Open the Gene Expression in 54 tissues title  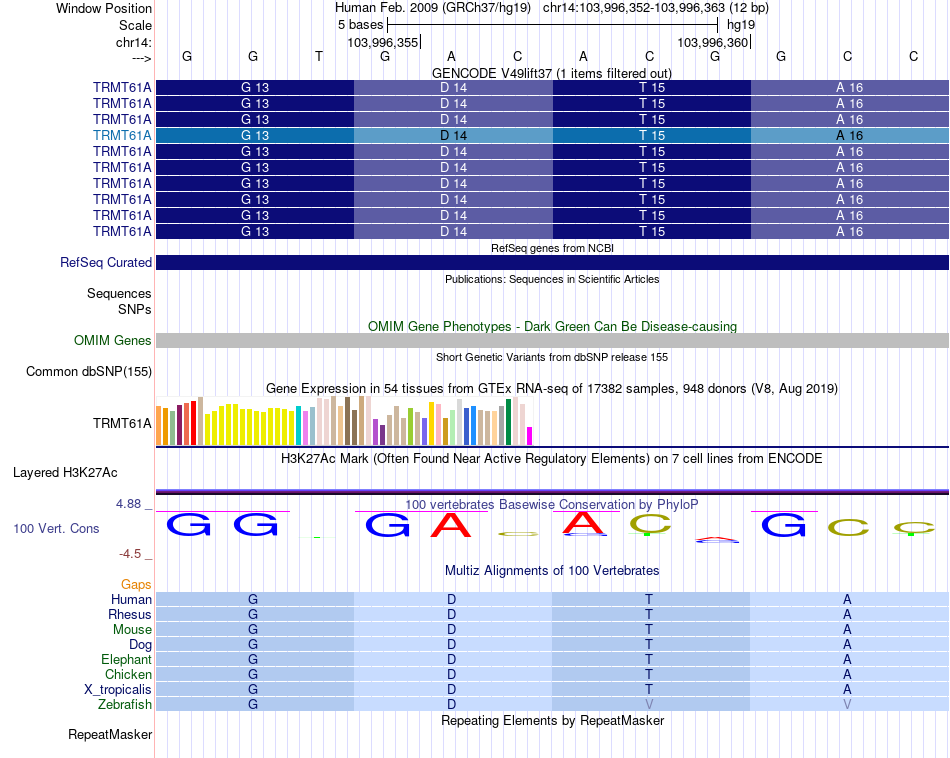(552, 388)
